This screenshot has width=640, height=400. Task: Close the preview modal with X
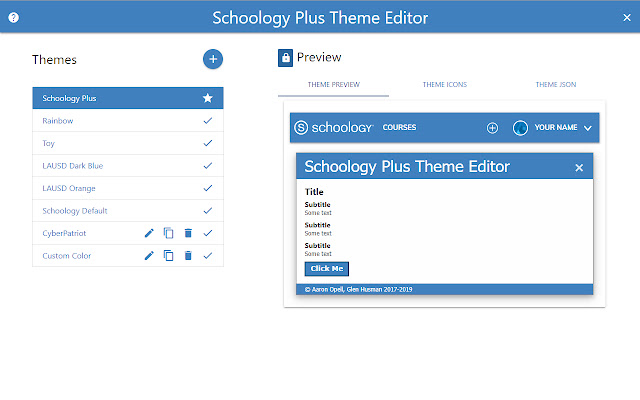pos(579,167)
